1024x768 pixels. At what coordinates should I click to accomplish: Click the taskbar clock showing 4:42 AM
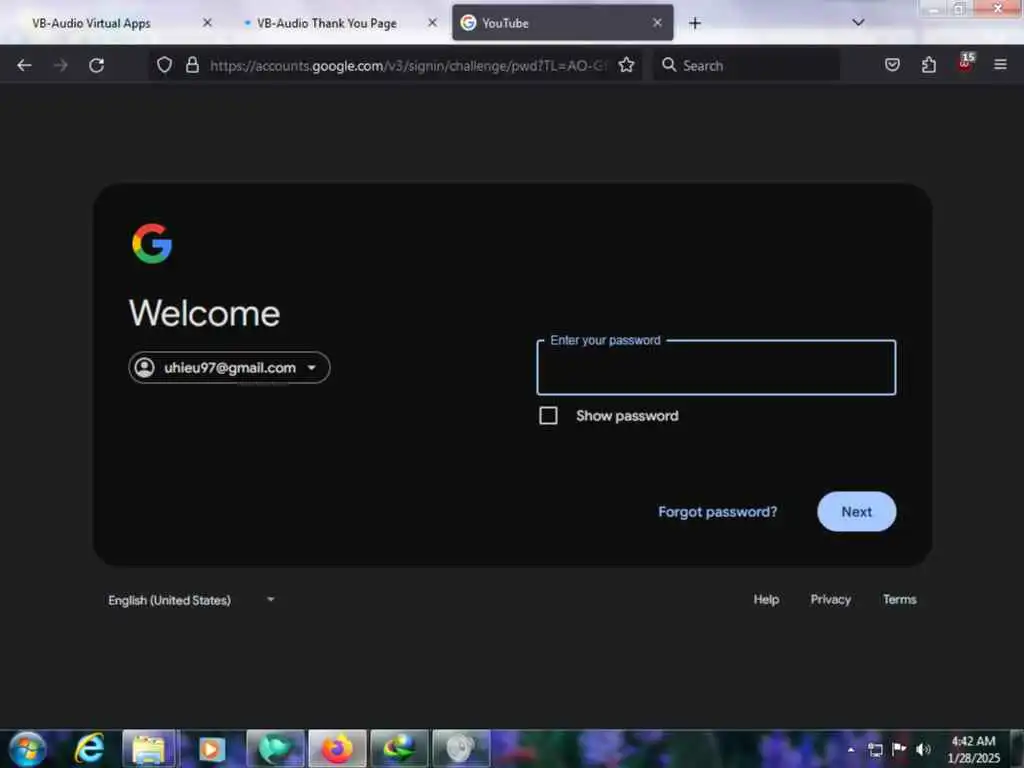click(973, 749)
